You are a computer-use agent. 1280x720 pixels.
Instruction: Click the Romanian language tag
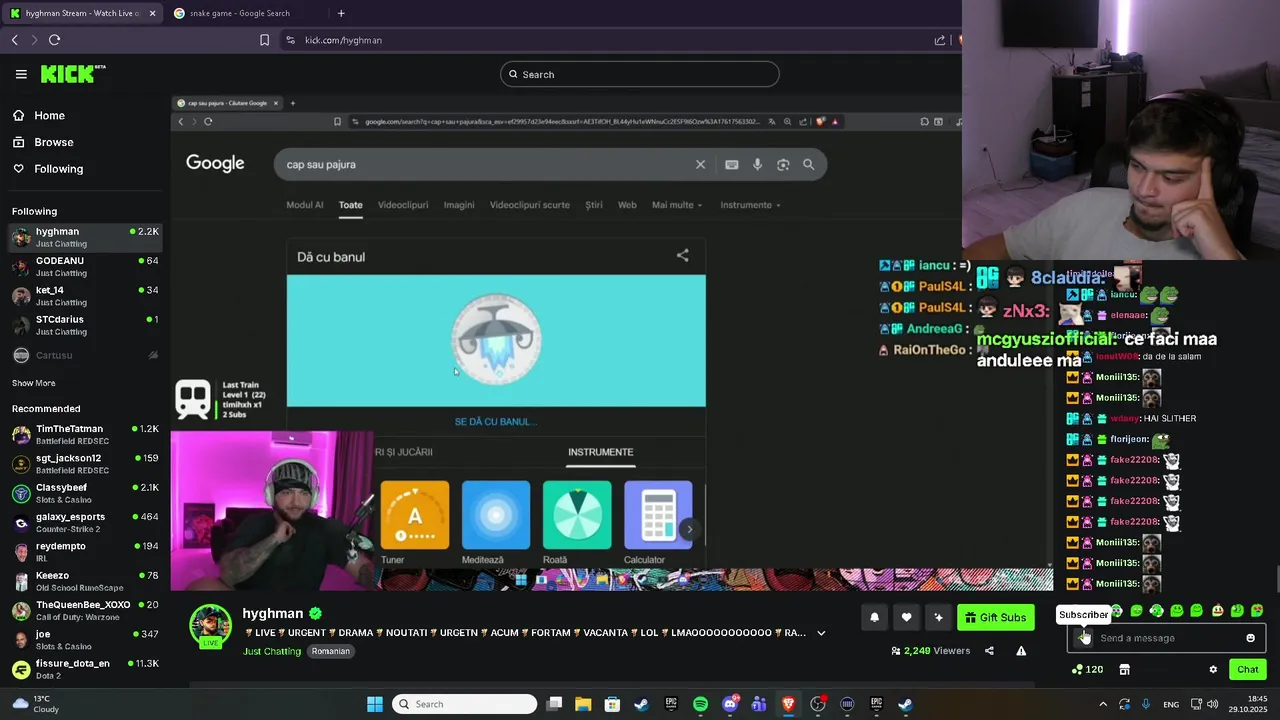point(330,651)
